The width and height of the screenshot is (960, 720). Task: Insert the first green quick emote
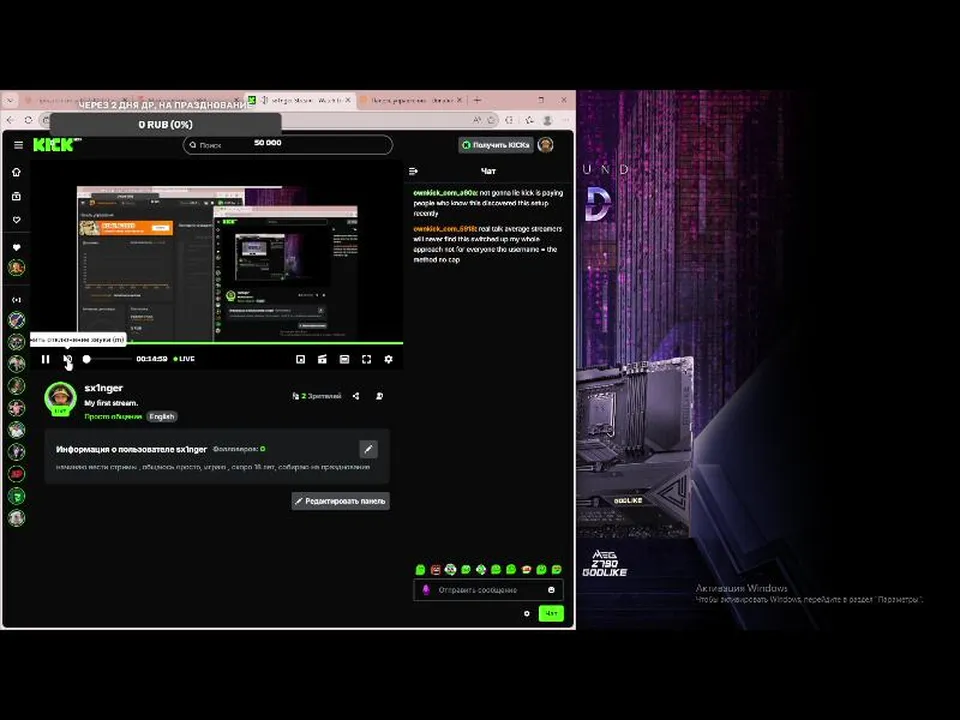tap(421, 570)
